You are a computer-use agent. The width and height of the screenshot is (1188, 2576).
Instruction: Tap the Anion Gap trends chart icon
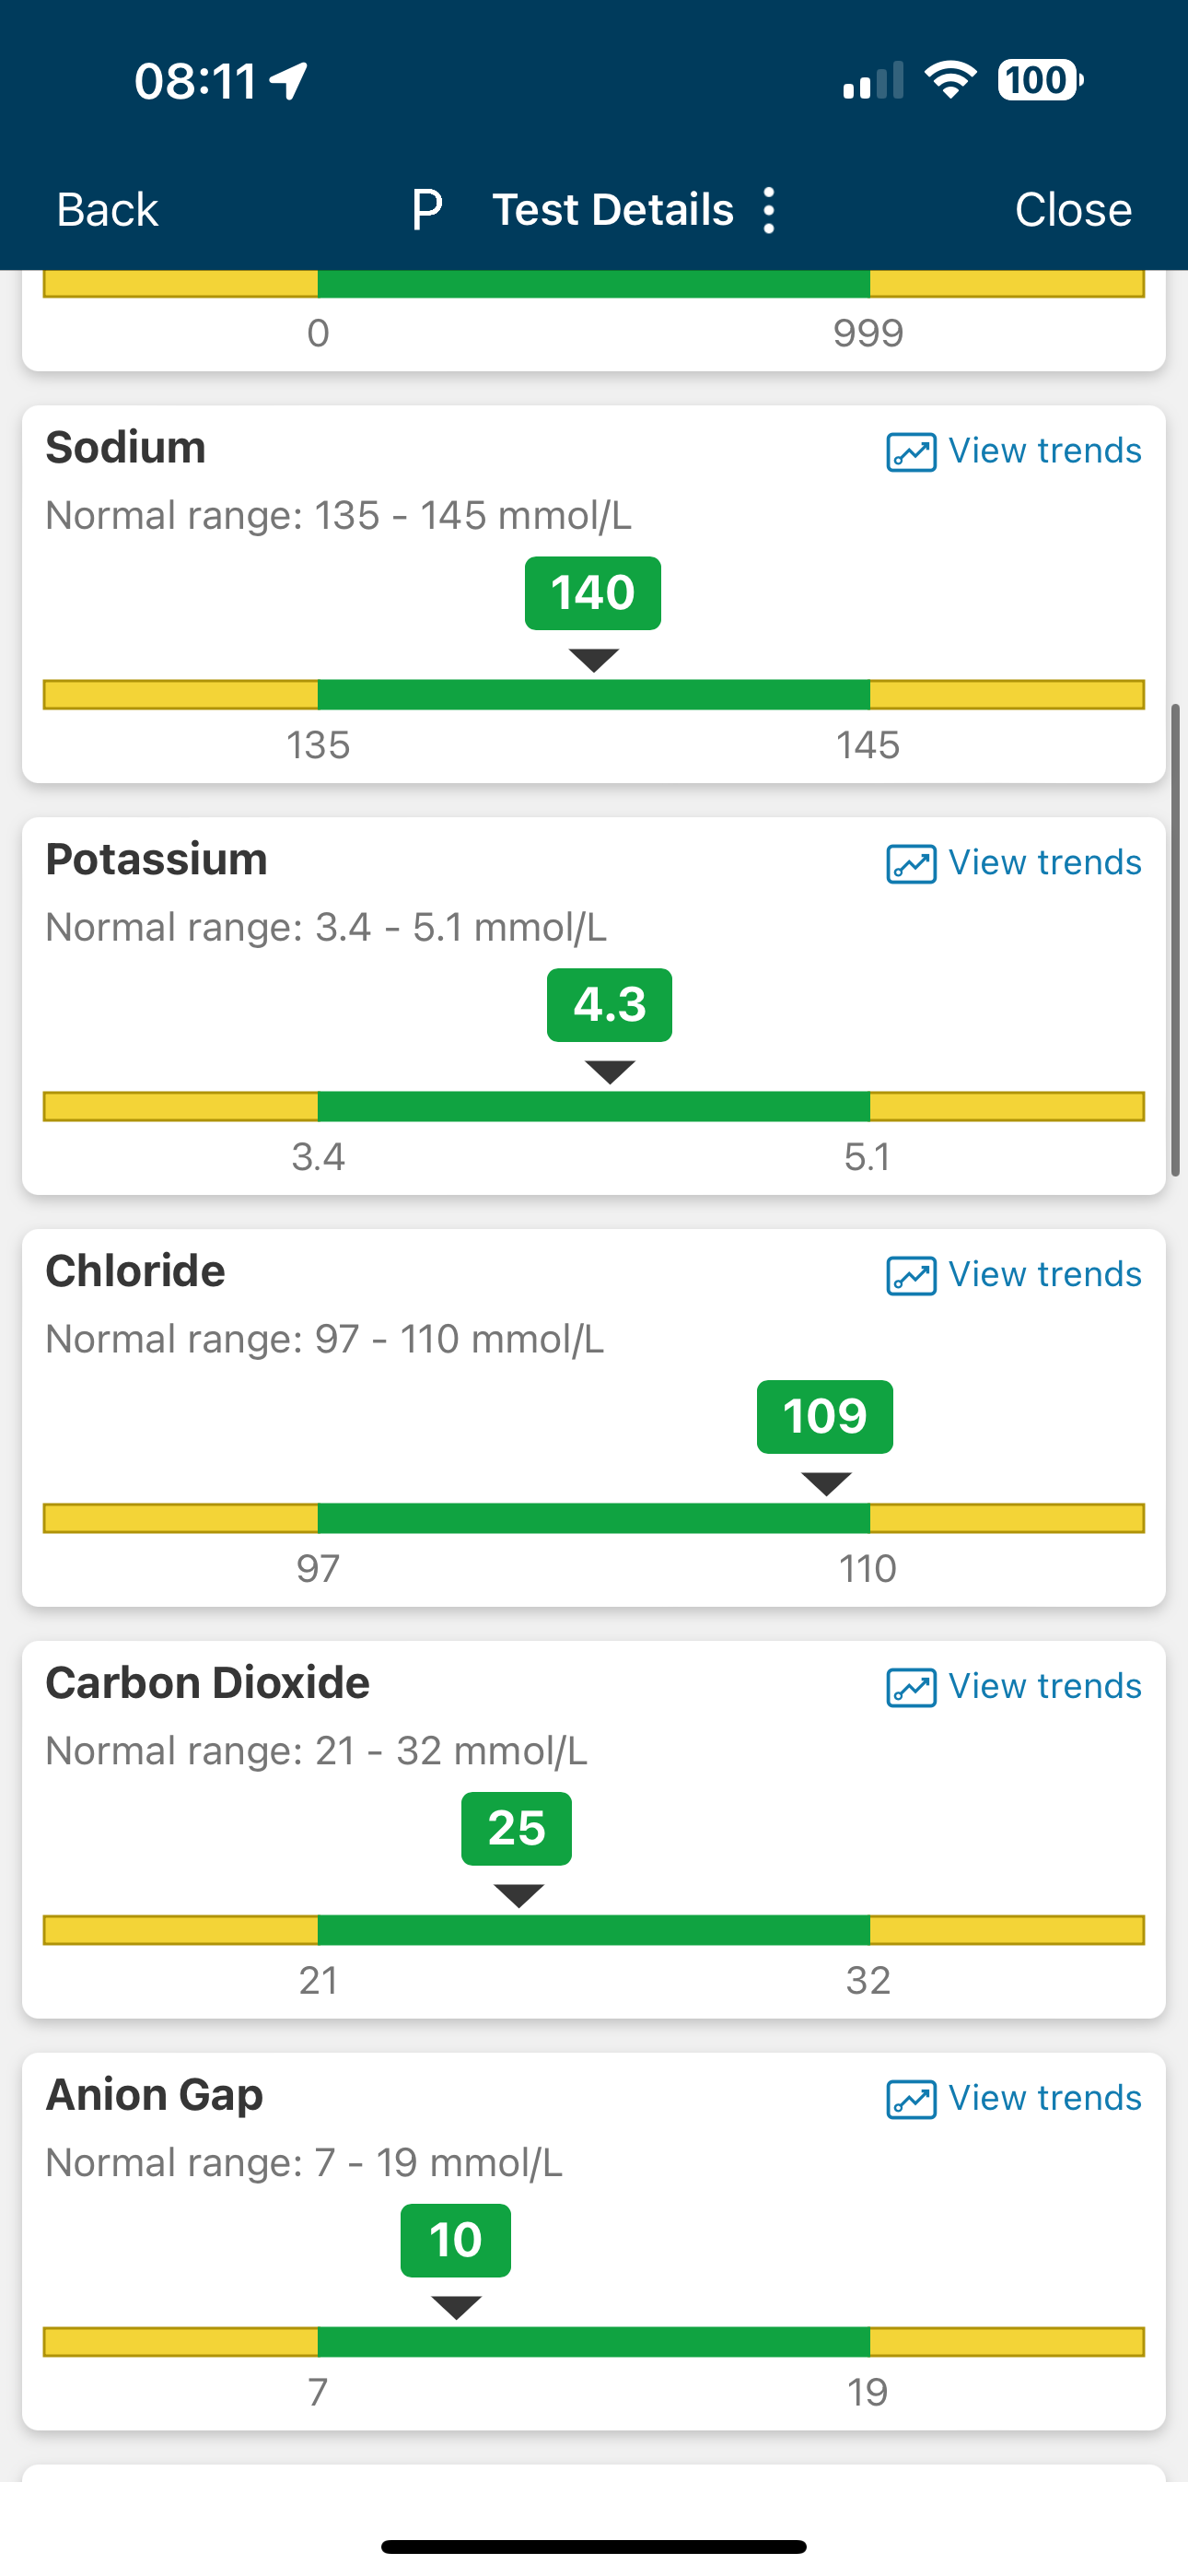[911, 2100]
